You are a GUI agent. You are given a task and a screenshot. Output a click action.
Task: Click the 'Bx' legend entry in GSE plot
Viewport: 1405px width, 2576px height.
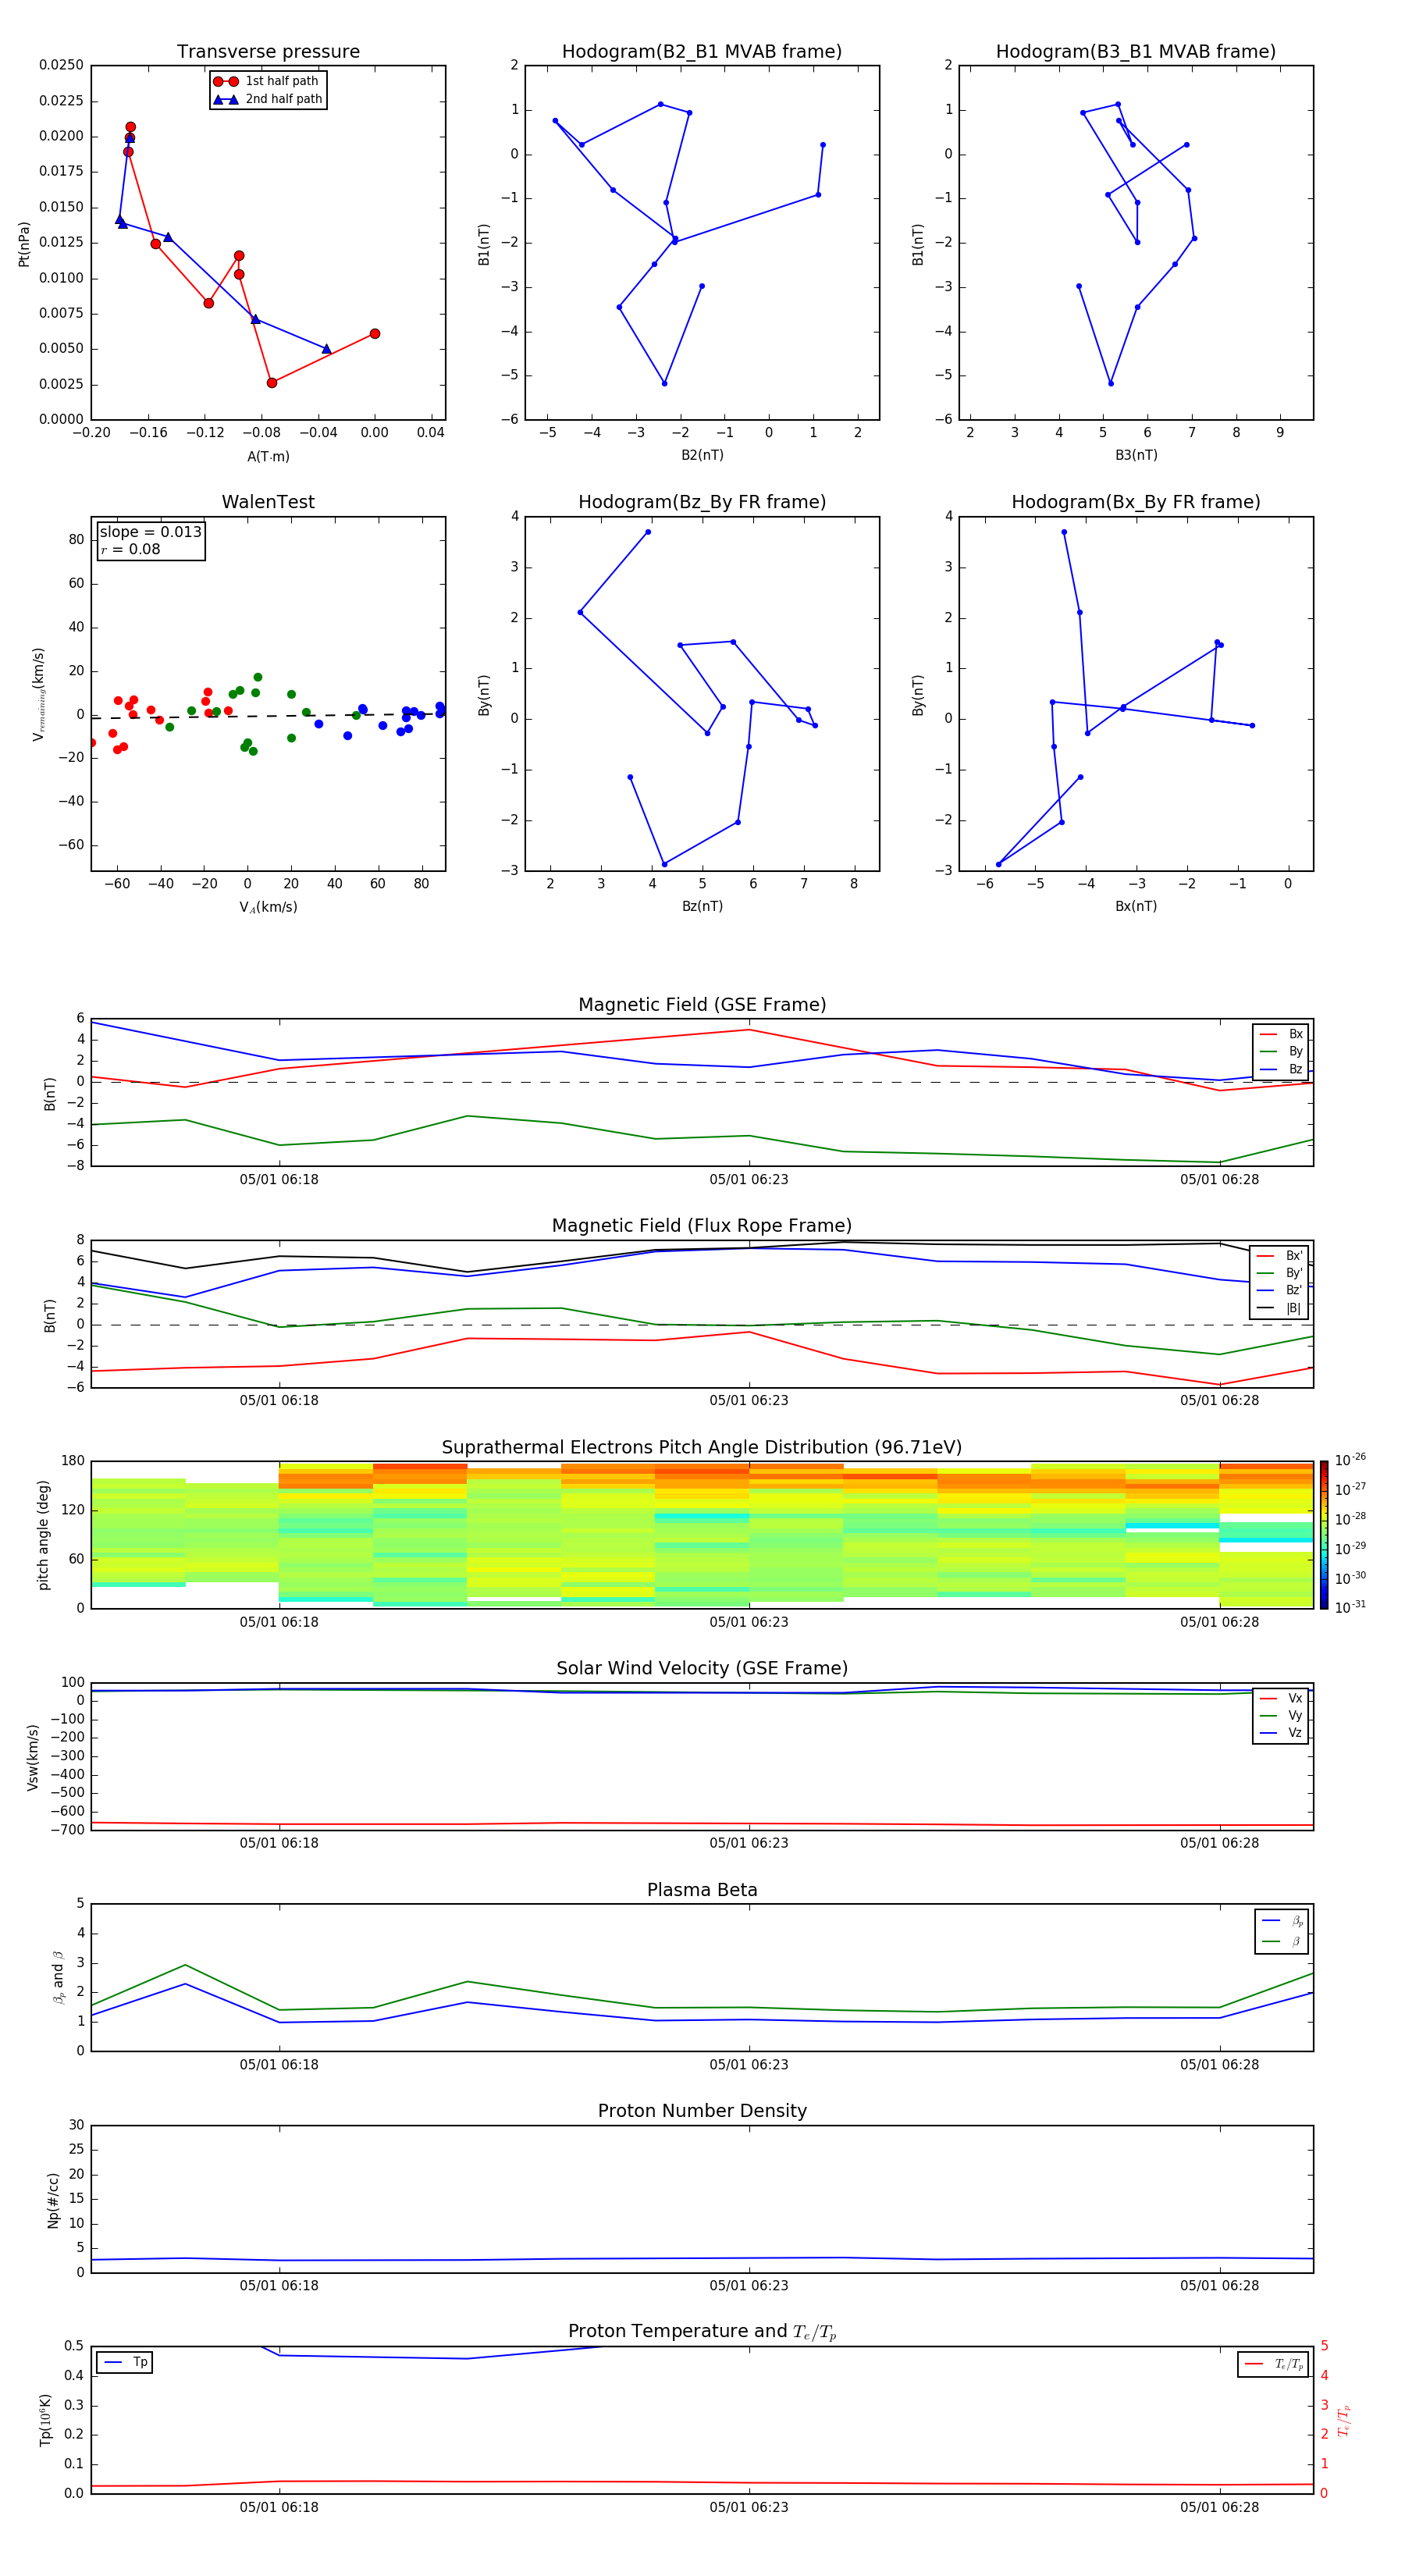[x=1281, y=1034]
